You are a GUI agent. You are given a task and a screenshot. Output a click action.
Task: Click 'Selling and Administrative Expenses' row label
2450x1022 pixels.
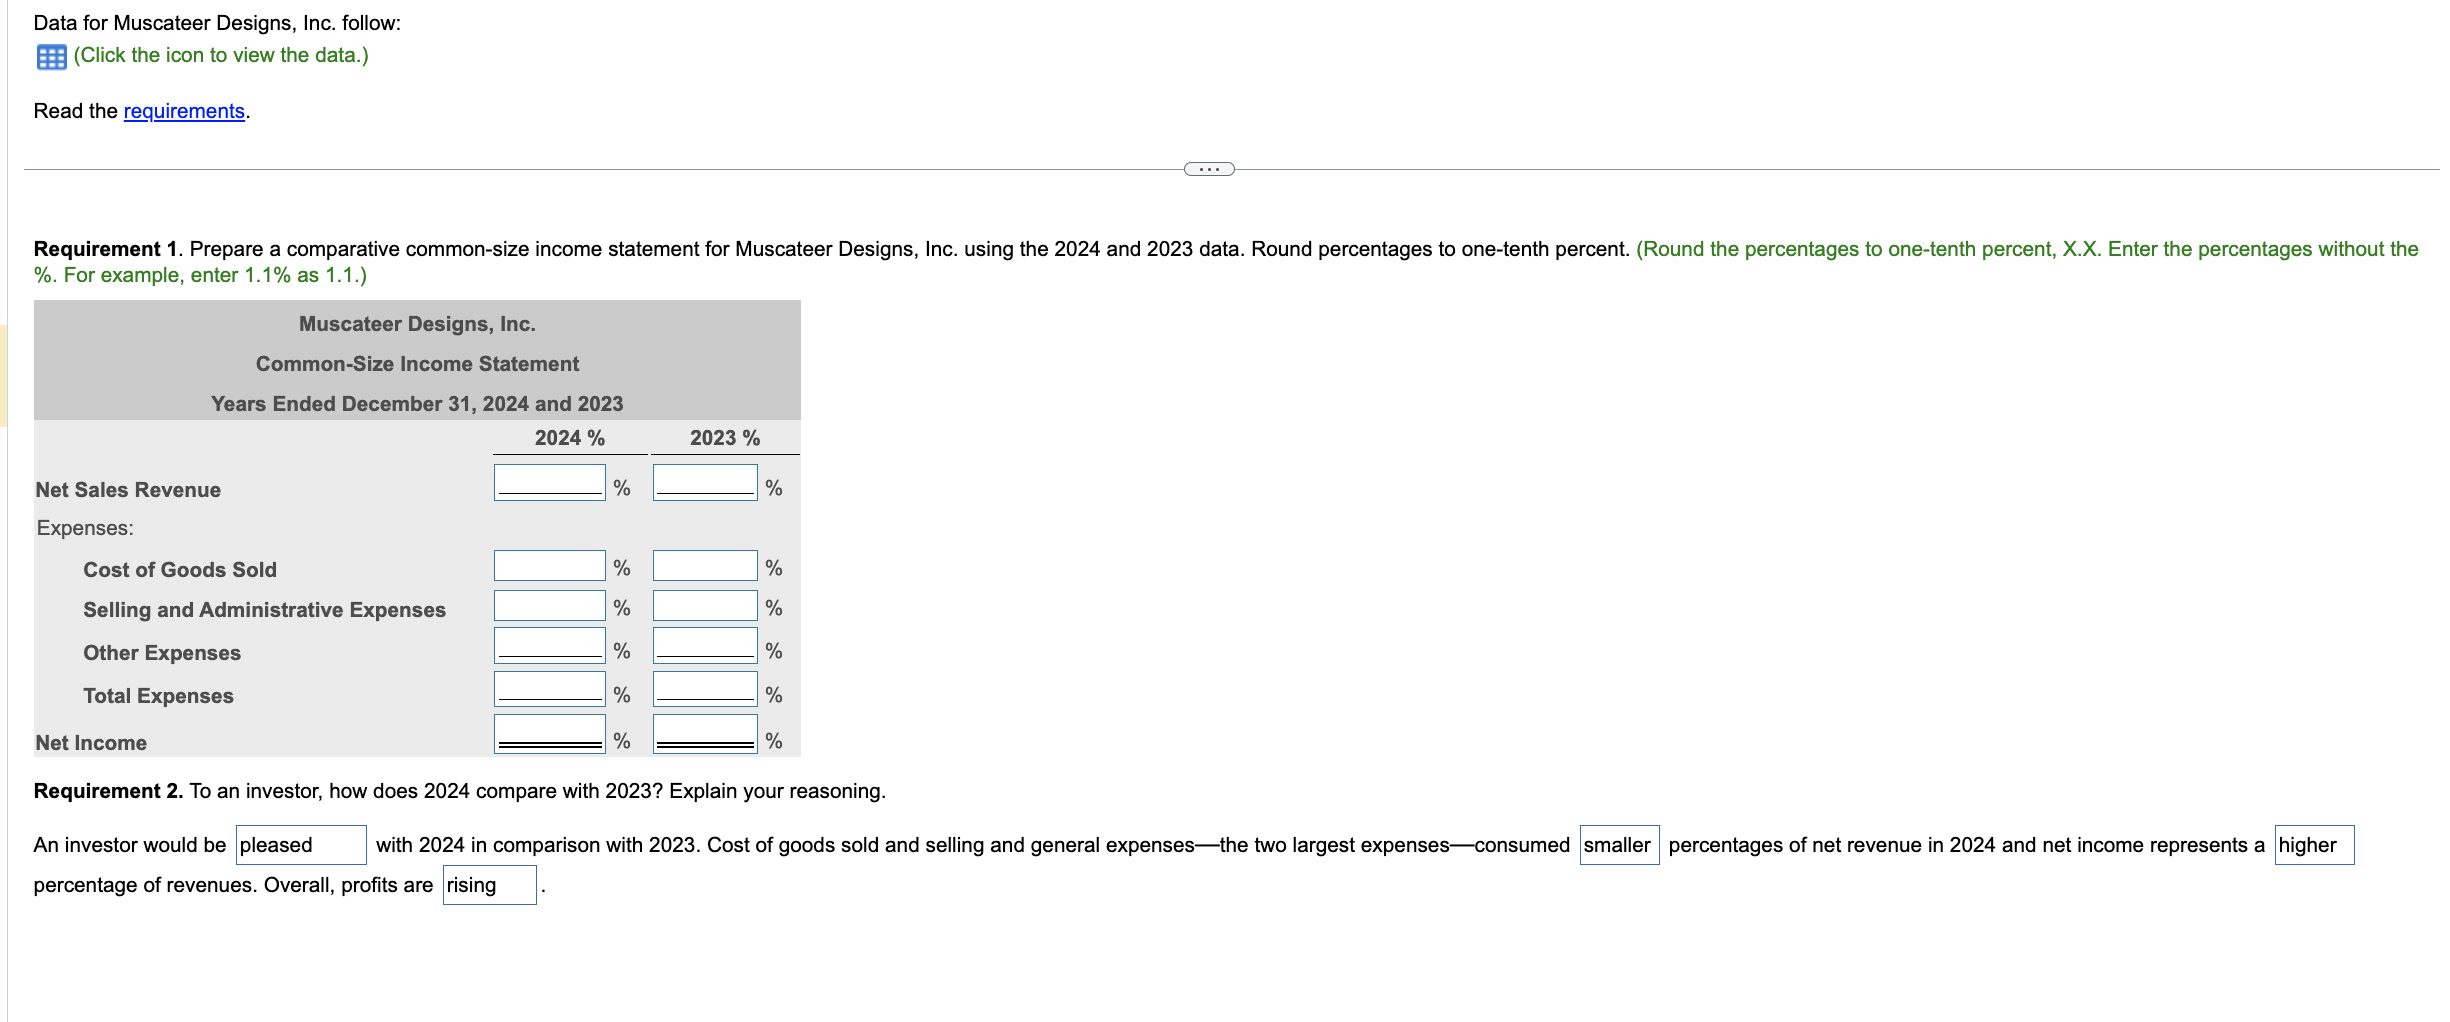[x=264, y=610]
